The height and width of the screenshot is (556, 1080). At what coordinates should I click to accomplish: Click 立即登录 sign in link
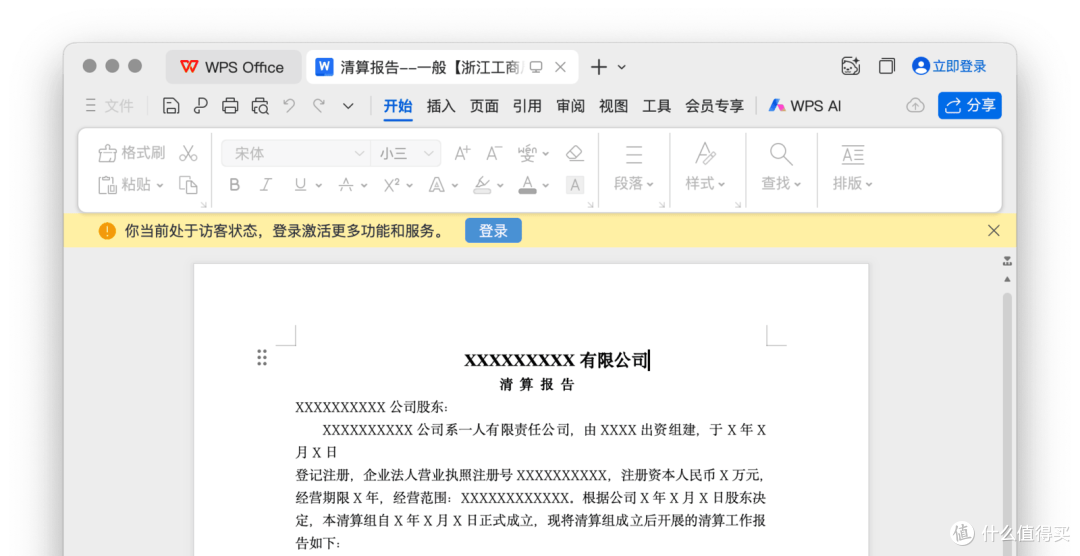pos(949,66)
